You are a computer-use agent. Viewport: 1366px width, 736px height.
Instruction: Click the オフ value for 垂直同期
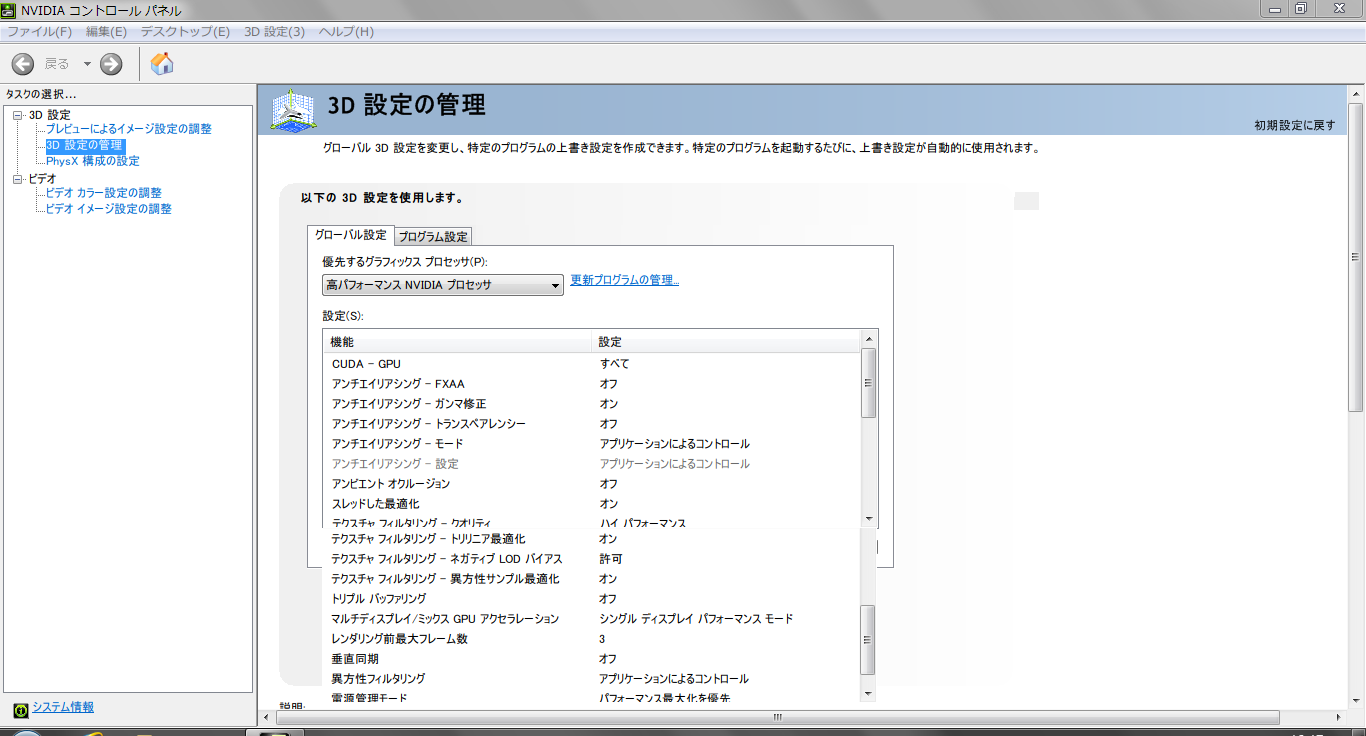608,659
